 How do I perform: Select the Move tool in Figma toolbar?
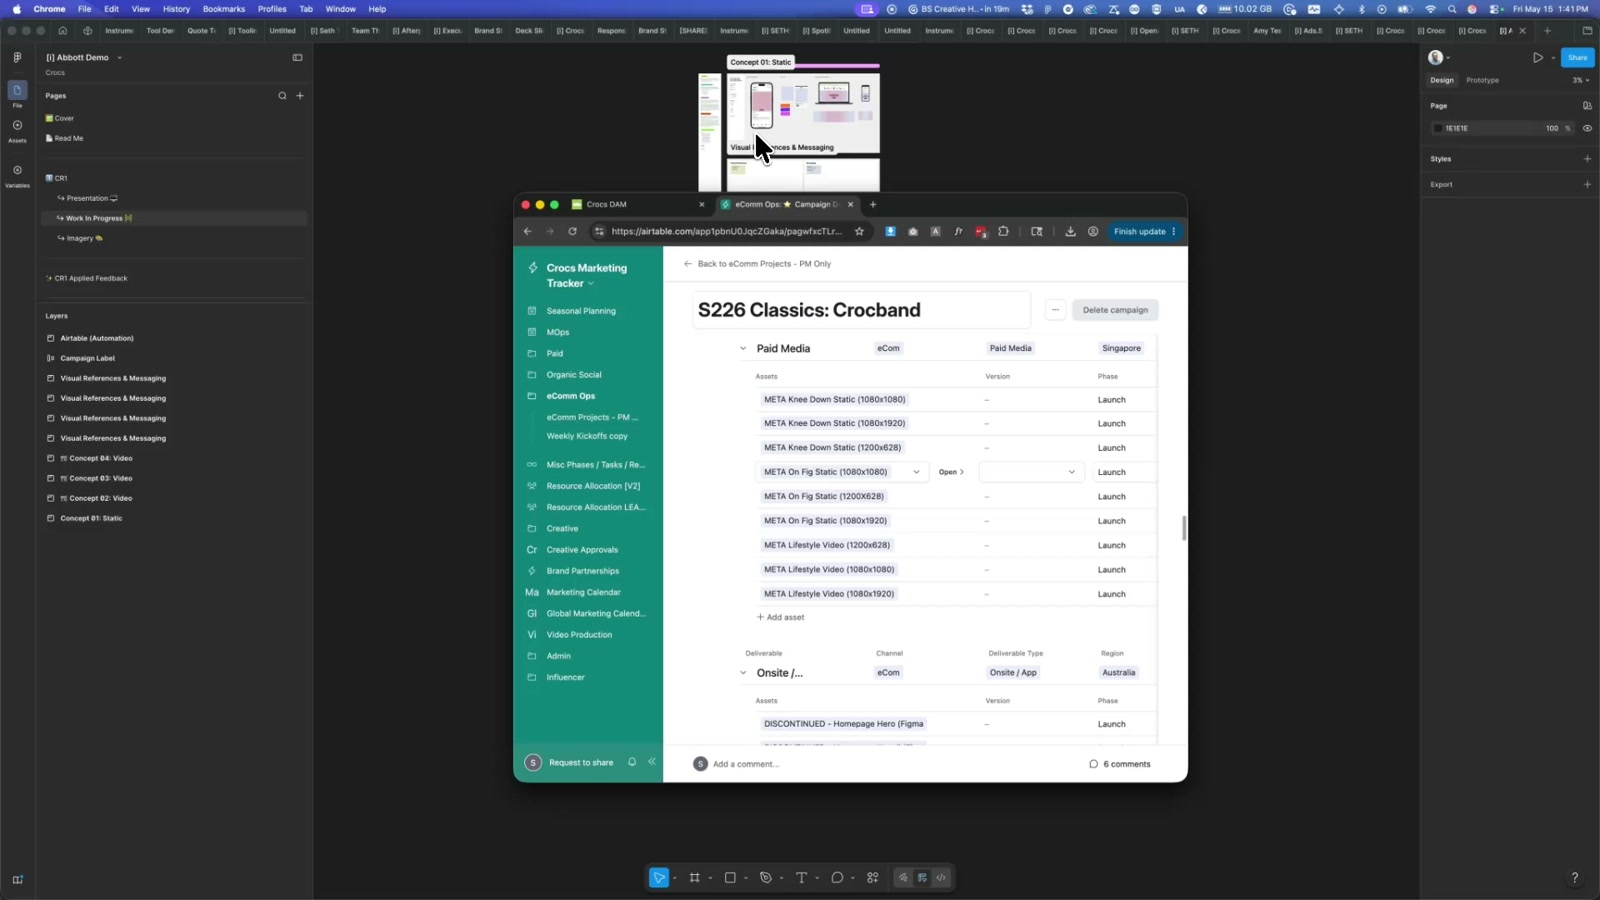(x=659, y=878)
